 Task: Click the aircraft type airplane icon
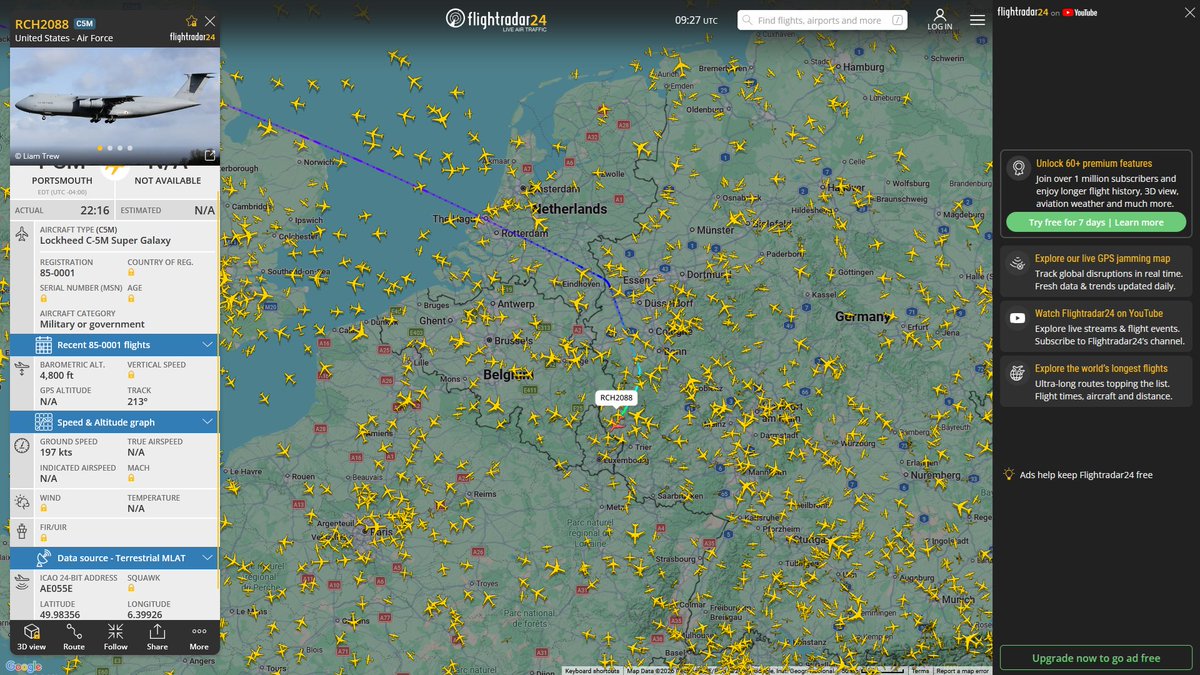23,234
